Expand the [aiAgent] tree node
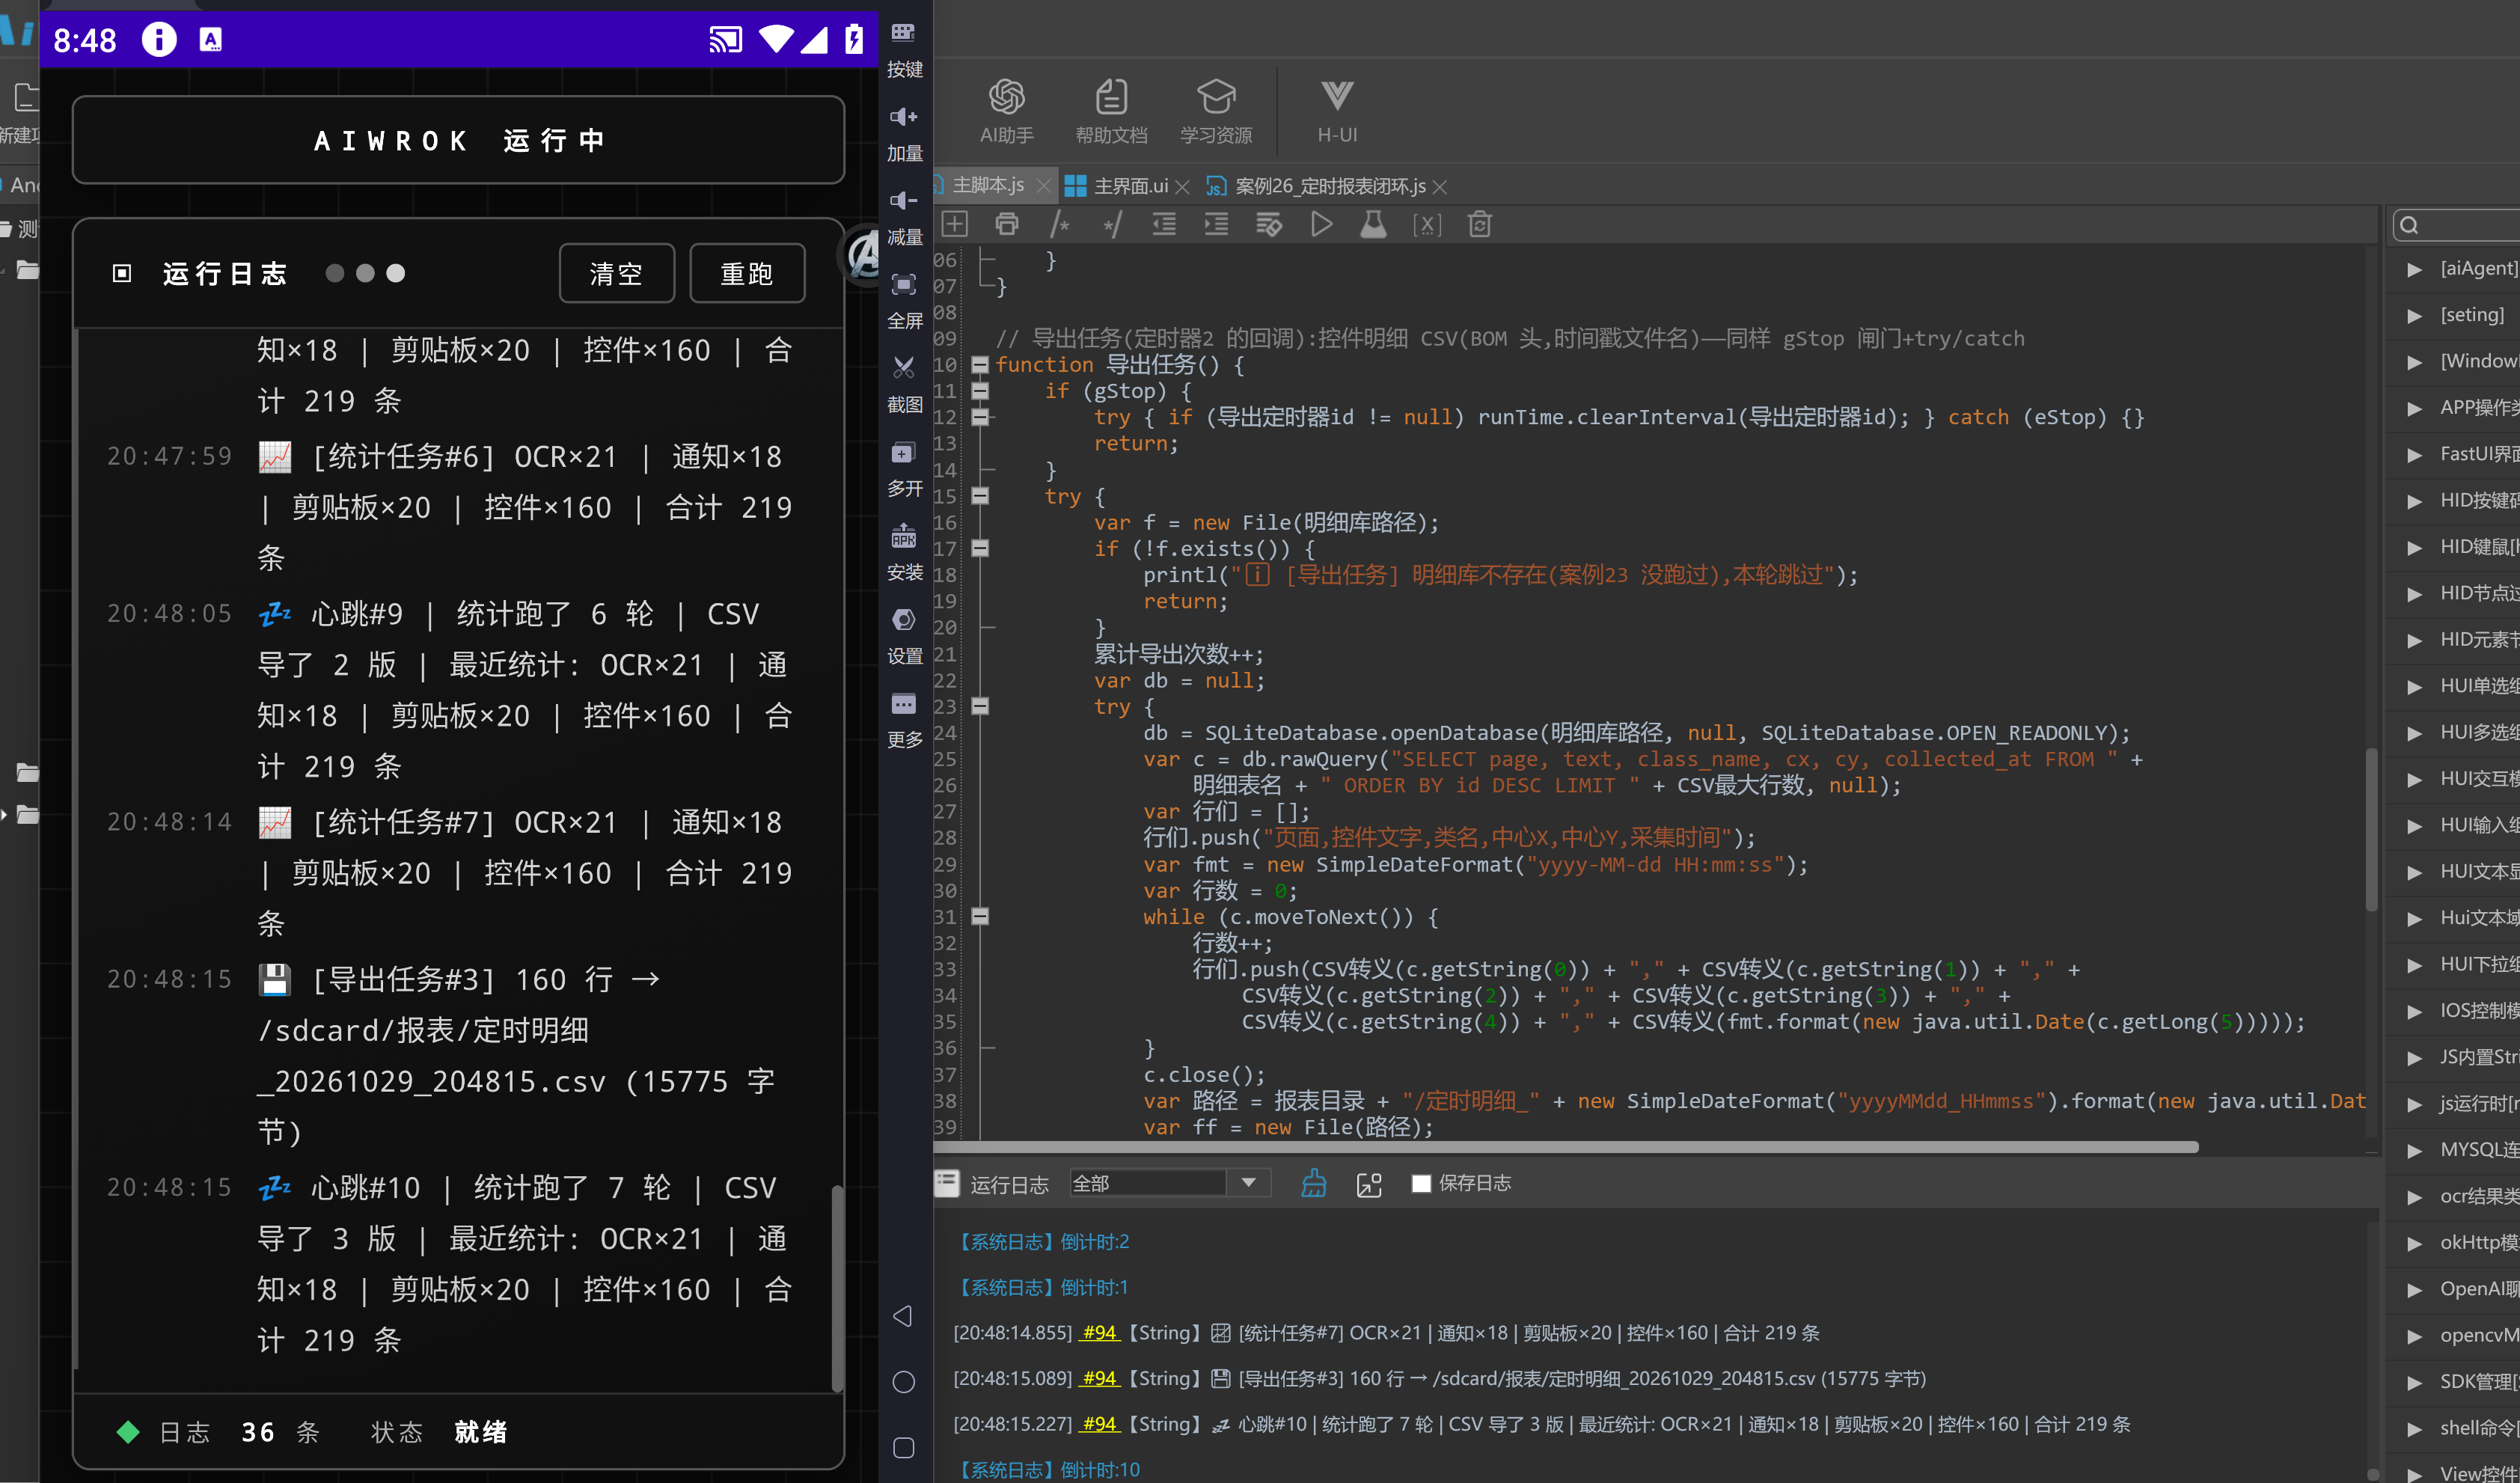Viewport: 2520px width, 1483px height. coord(2414,269)
